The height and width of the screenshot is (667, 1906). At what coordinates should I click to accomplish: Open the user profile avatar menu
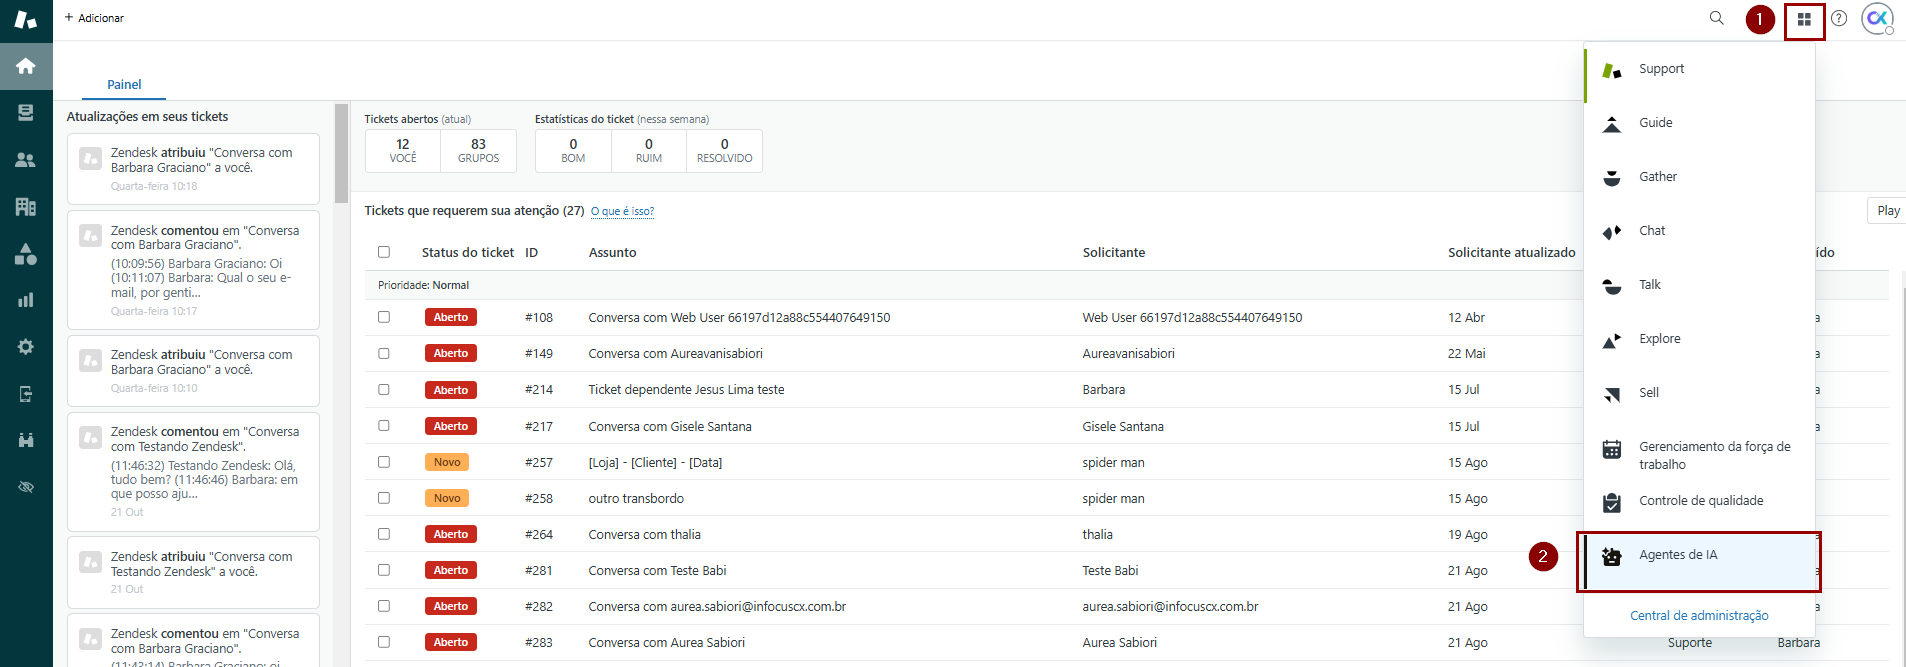(1877, 18)
